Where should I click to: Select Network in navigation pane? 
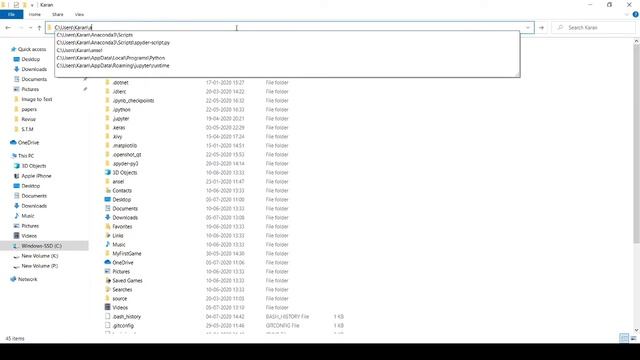click(x=27, y=279)
